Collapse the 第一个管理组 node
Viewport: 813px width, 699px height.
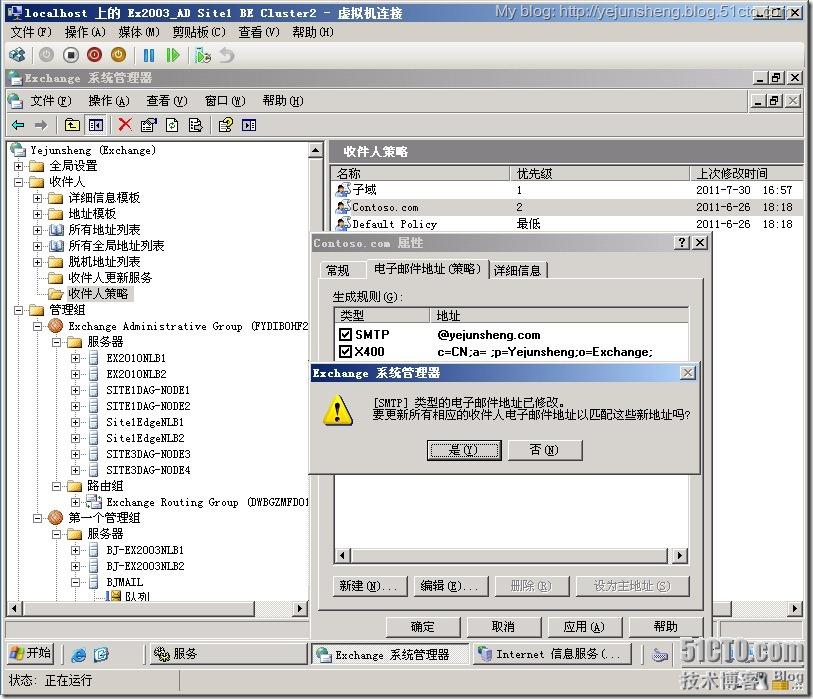pyautogui.click(x=37, y=518)
